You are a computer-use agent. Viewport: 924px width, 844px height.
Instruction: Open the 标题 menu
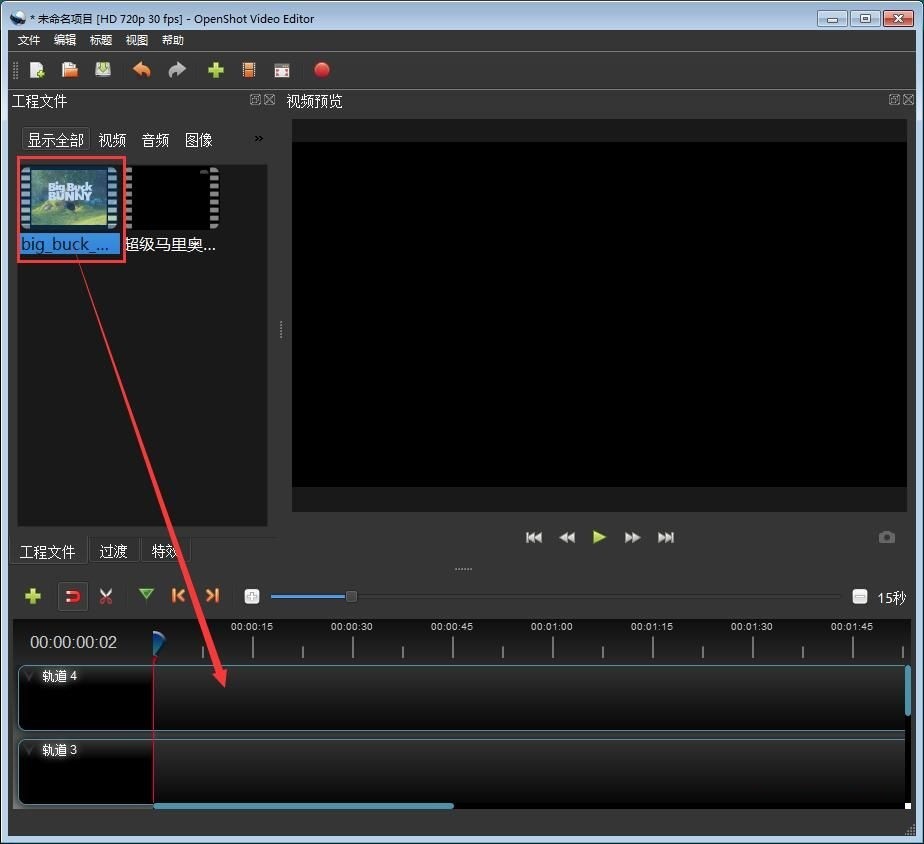coord(101,40)
